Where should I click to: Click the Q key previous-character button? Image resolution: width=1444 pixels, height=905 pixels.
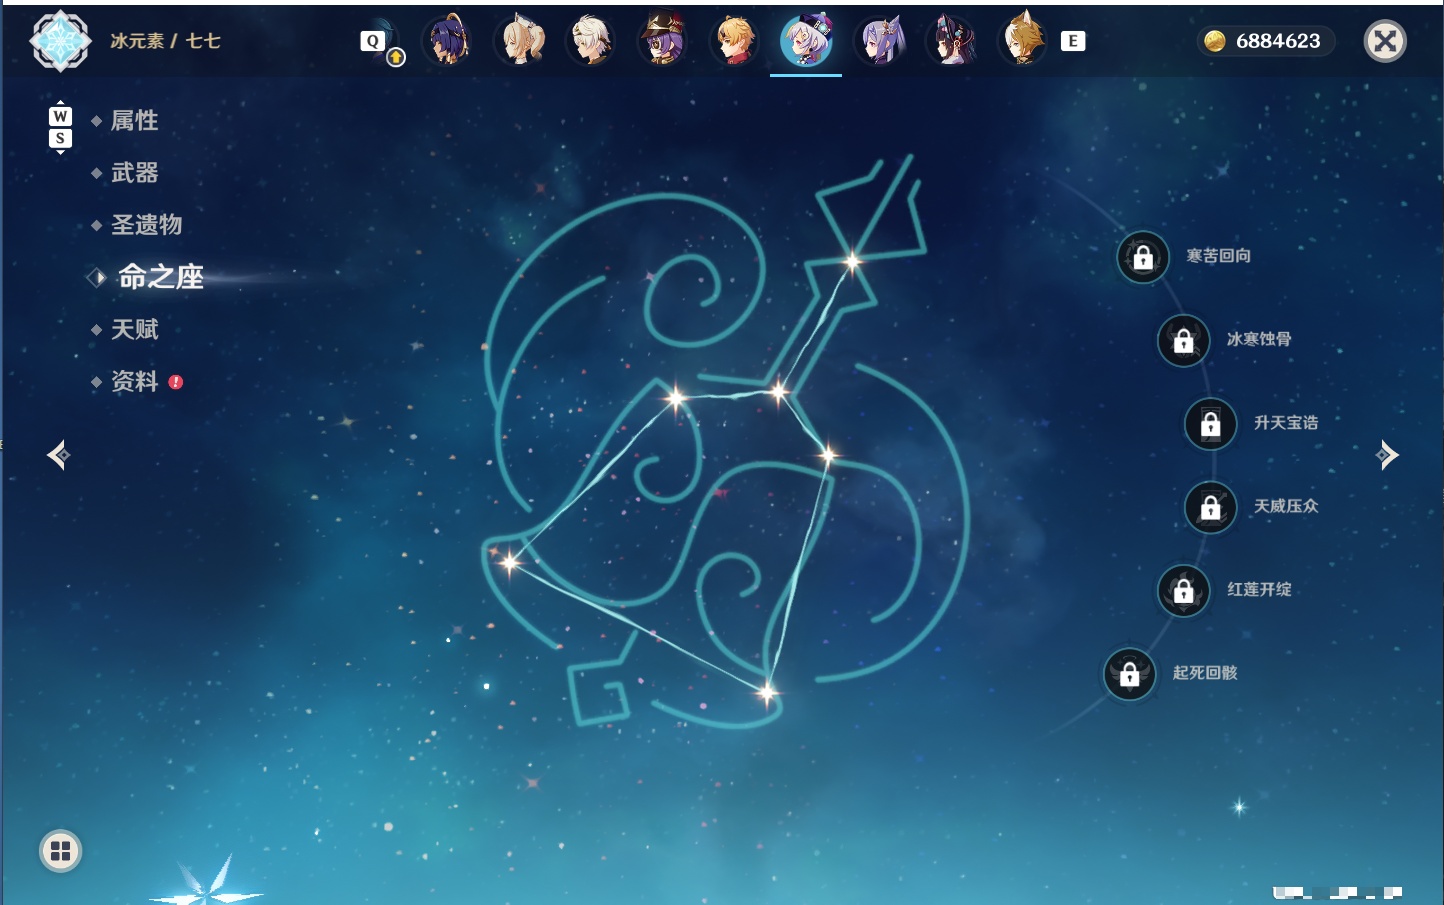(373, 41)
